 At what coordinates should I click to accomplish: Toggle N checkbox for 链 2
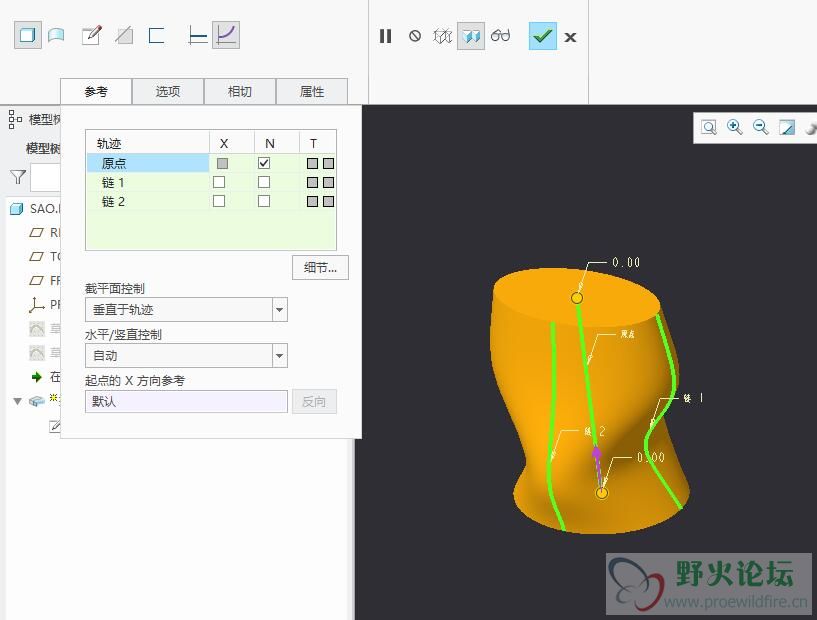(264, 201)
